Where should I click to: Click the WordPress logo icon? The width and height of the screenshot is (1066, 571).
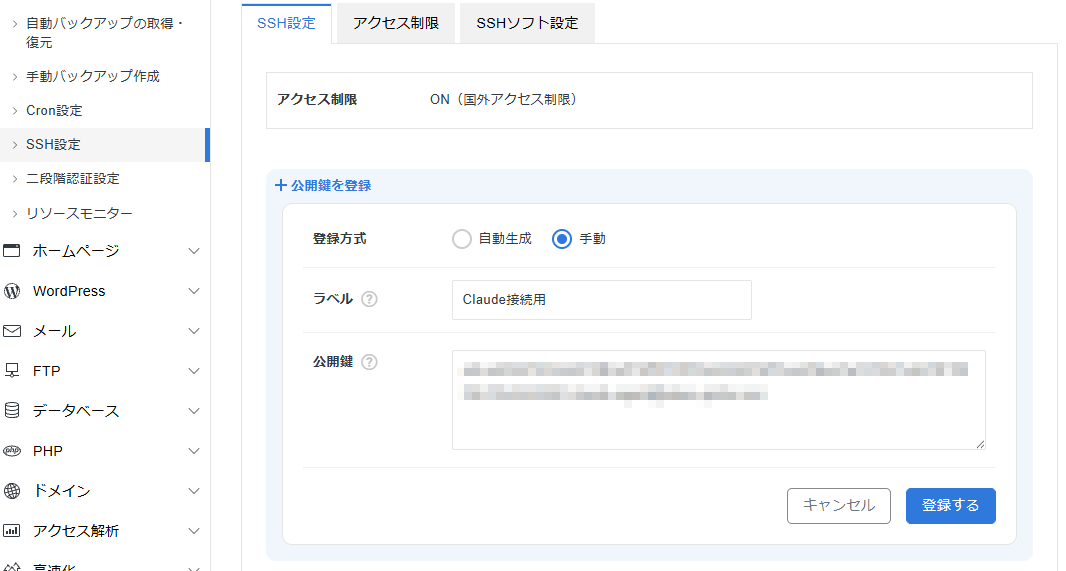(12, 291)
